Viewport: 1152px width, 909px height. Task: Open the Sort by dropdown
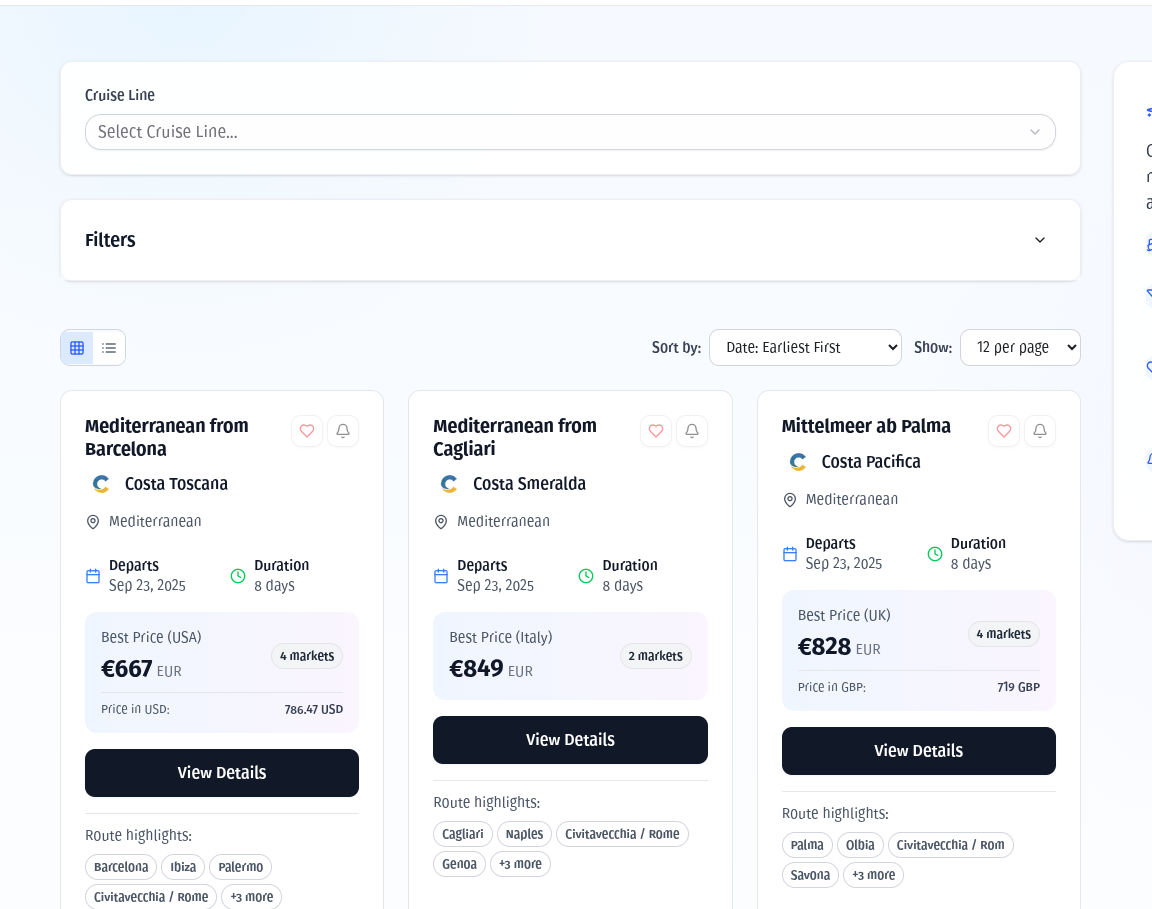805,348
